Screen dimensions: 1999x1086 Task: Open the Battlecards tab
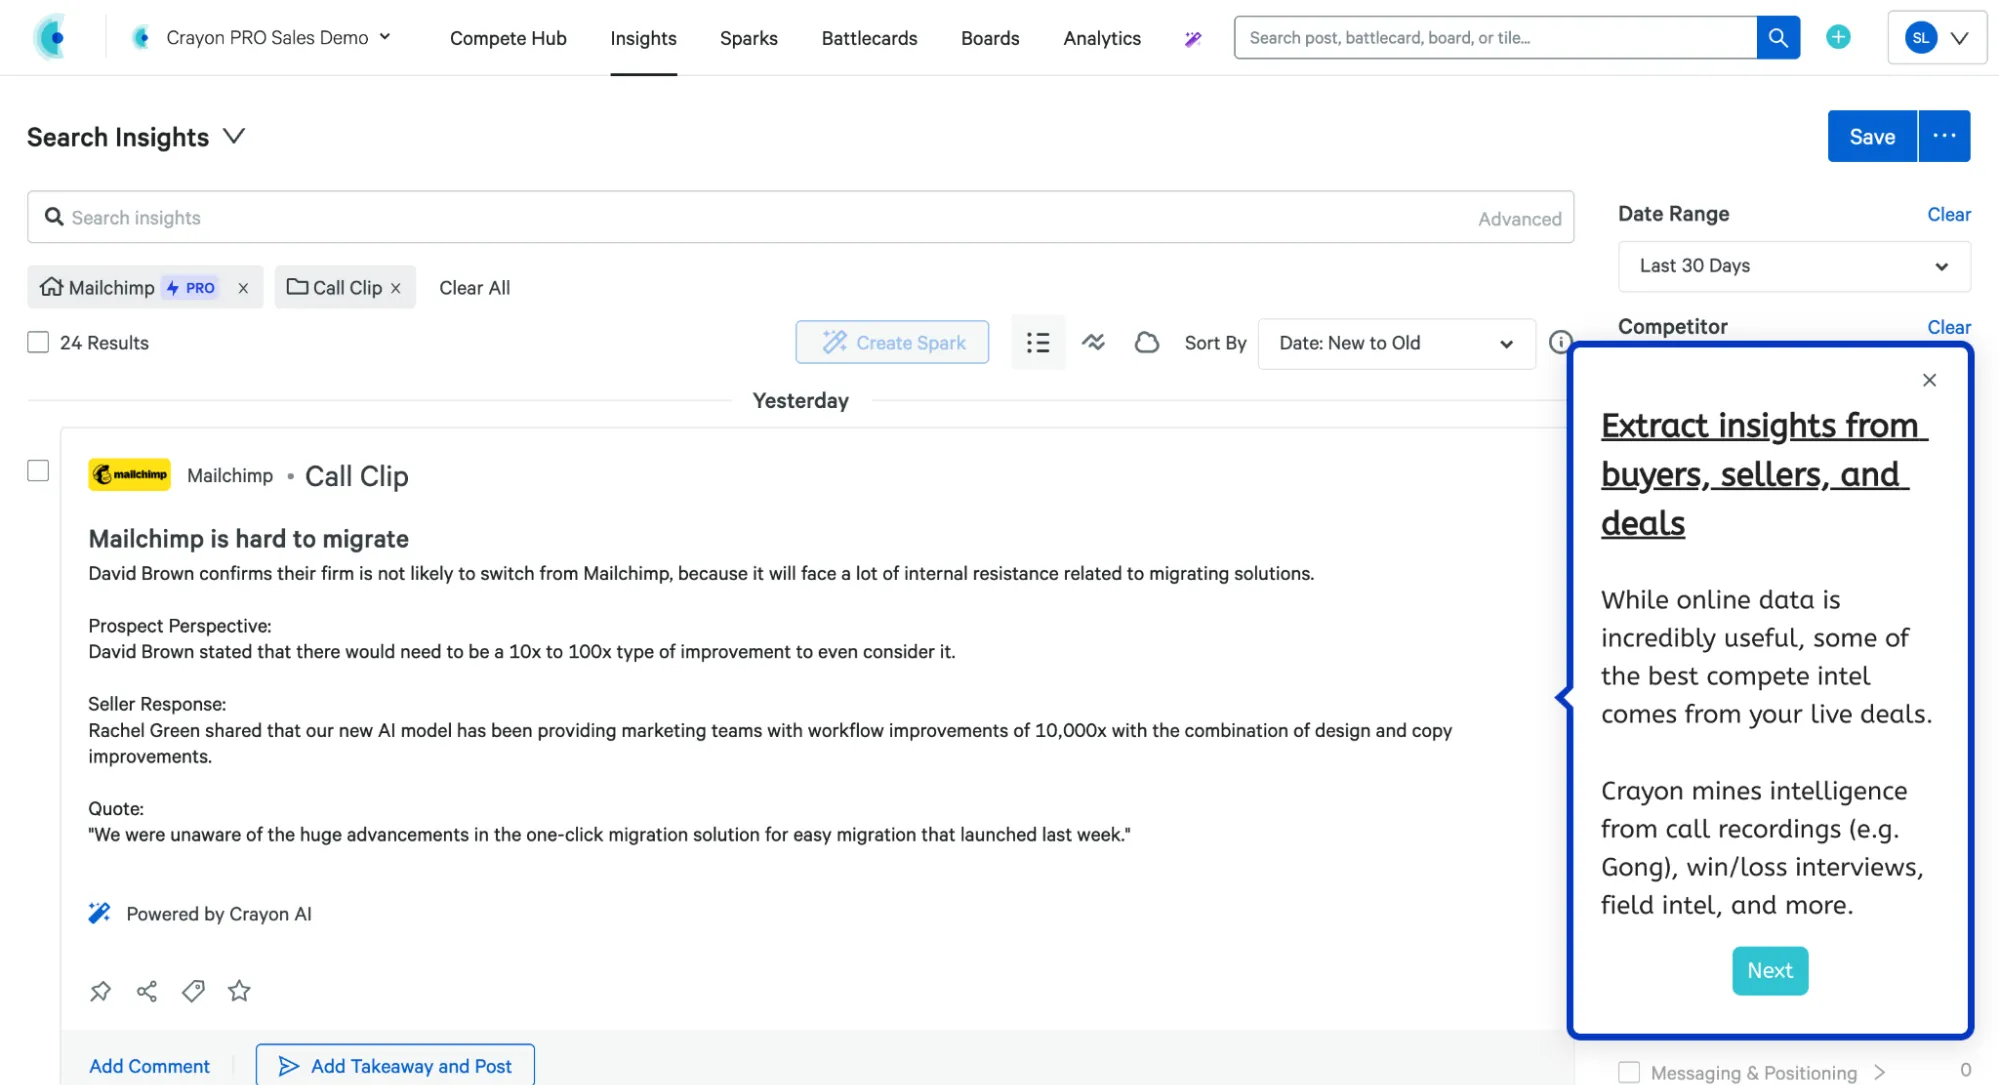click(x=869, y=38)
